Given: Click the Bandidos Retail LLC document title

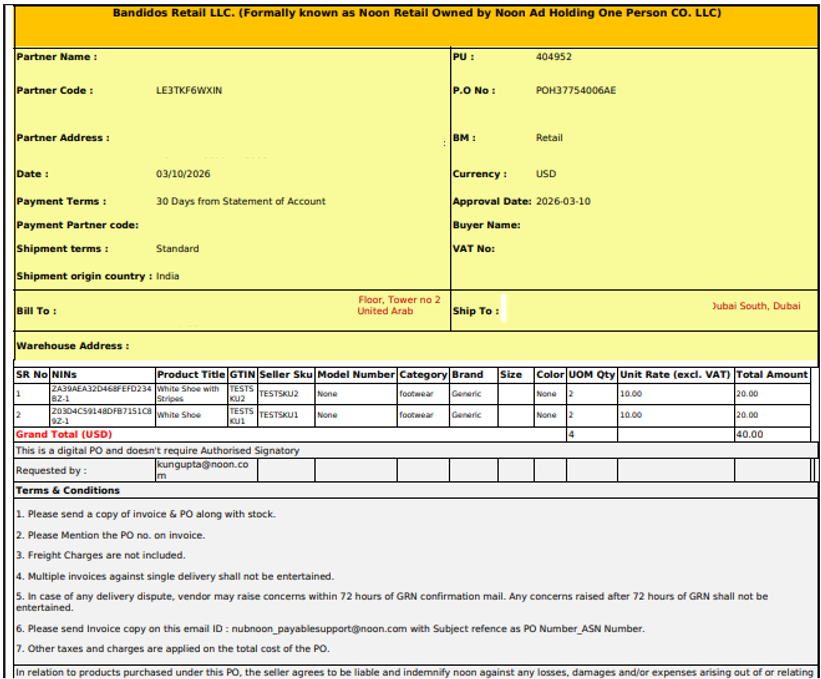Looking at the screenshot, I should [x=416, y=14].
